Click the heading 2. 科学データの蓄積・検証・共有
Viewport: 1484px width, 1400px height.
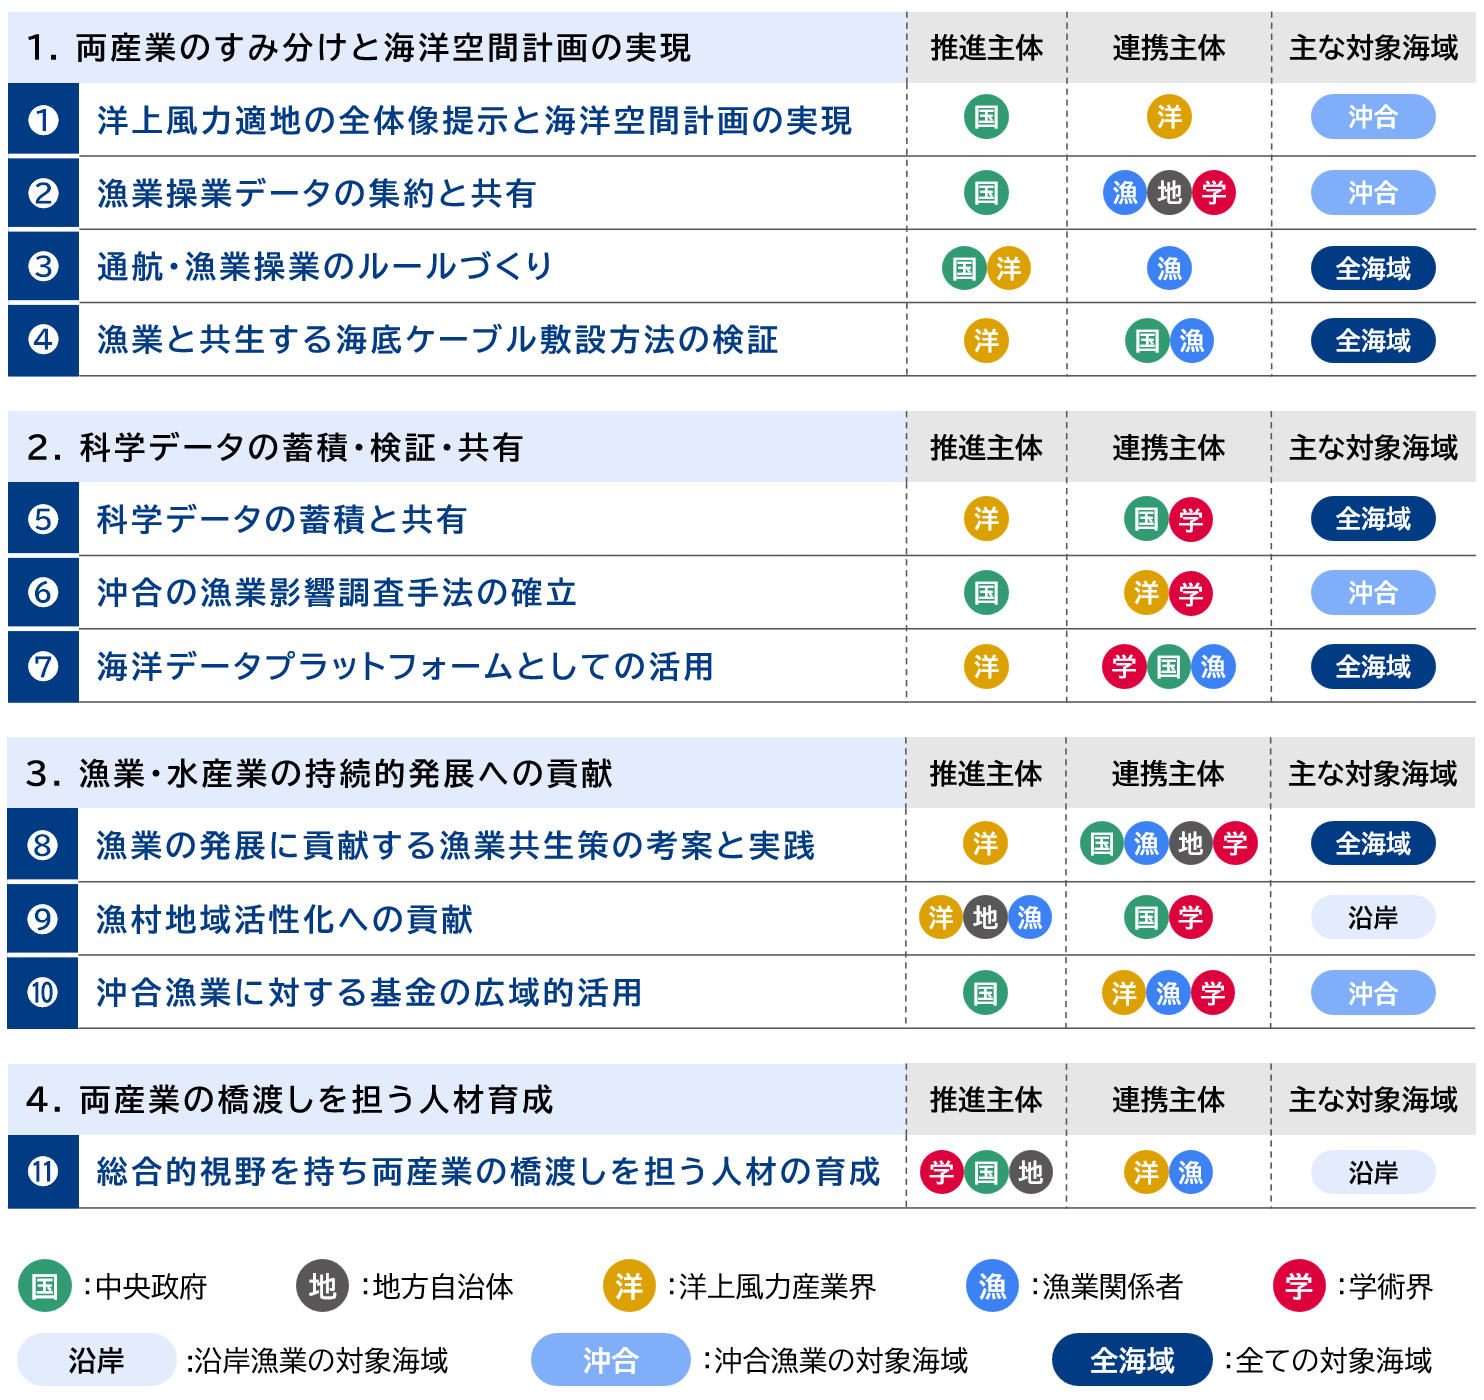point(276,448)
